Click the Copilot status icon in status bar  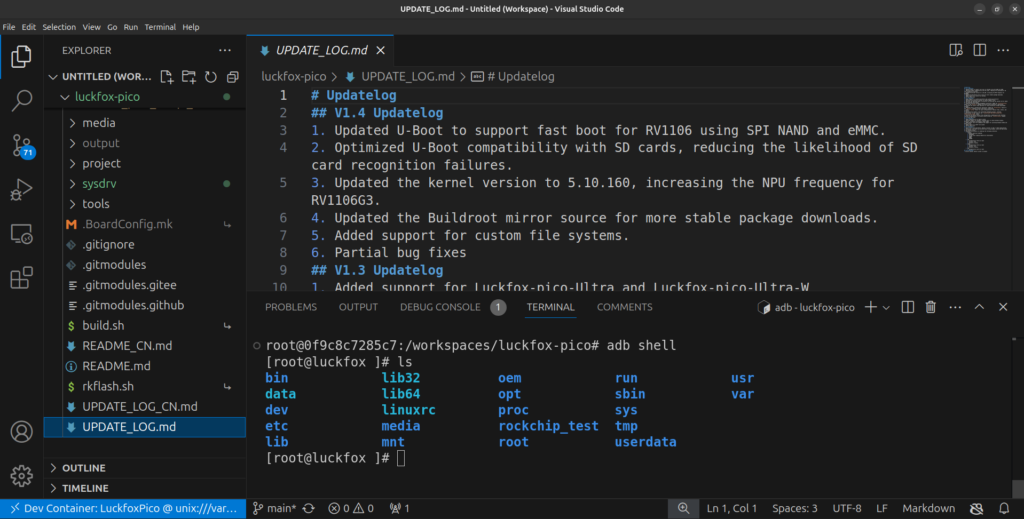(x=976, y=509)
